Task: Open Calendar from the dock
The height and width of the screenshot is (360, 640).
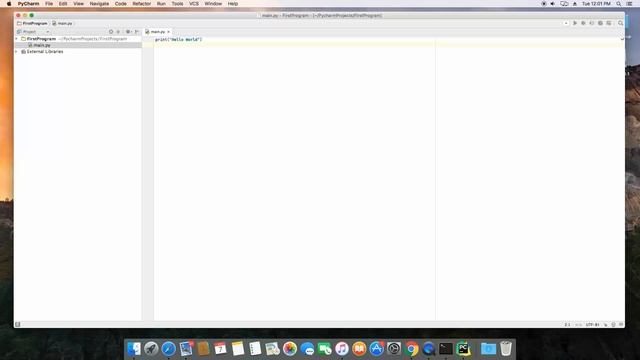Action: 220,349
